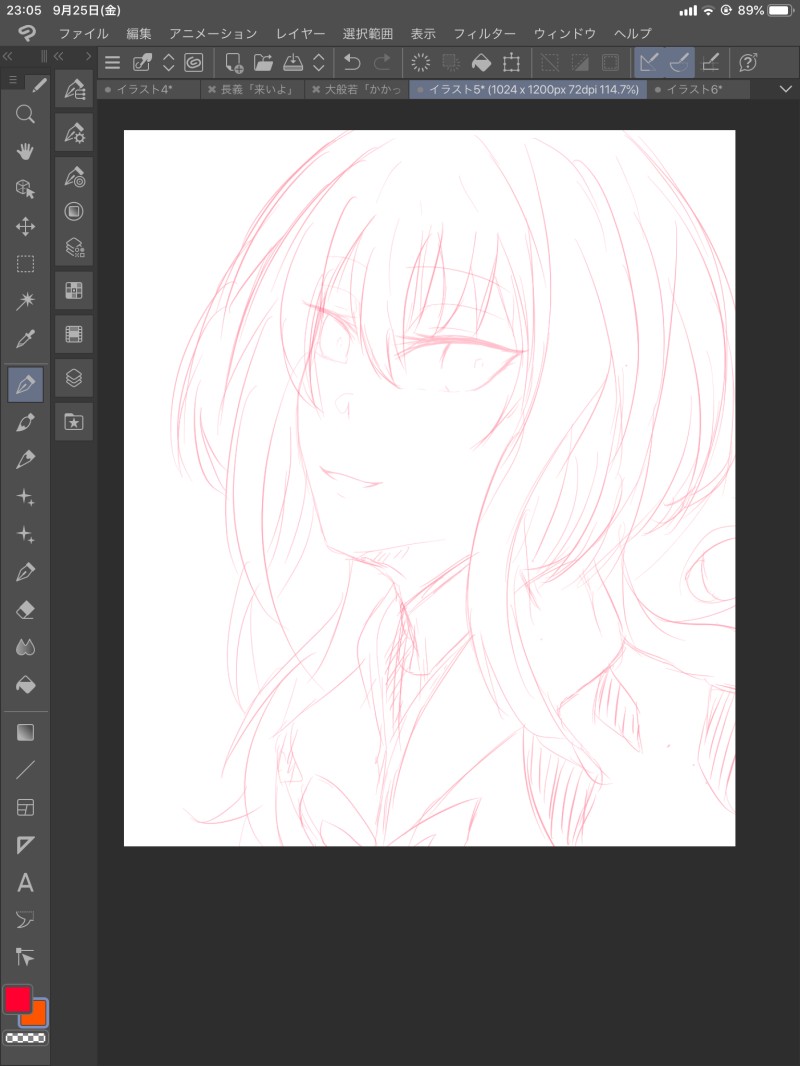Screen dimensions: 800x1066
Task: Open the Animation timeline palette
Action: [73, 334]
